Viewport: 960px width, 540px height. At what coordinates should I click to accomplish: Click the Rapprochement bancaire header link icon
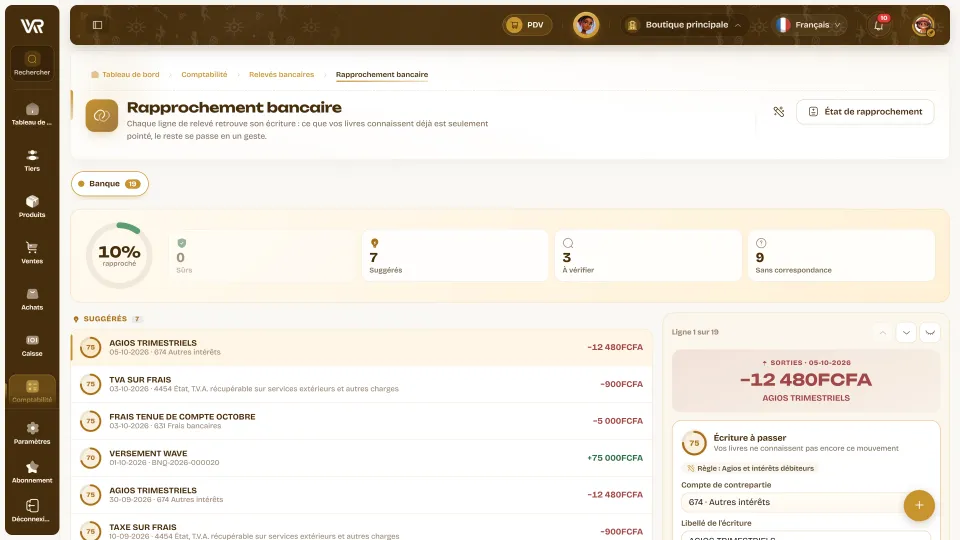(x=102, y=116)
